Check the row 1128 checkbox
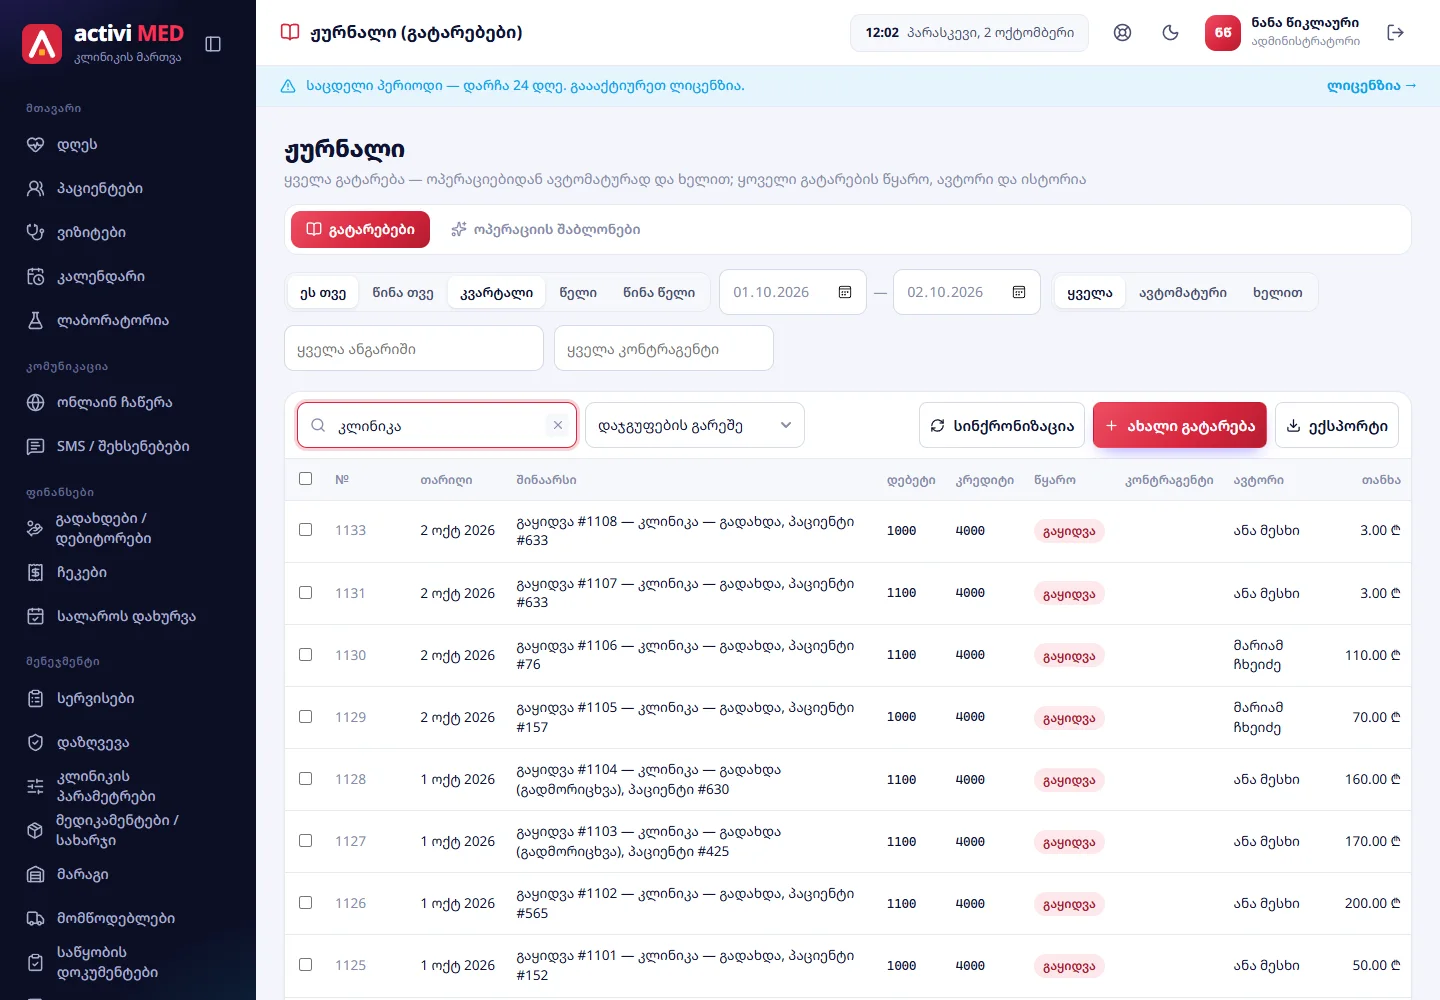The height and width of the screenshot is (1000, 1440). pyautogui.click(x=306, y=779)
